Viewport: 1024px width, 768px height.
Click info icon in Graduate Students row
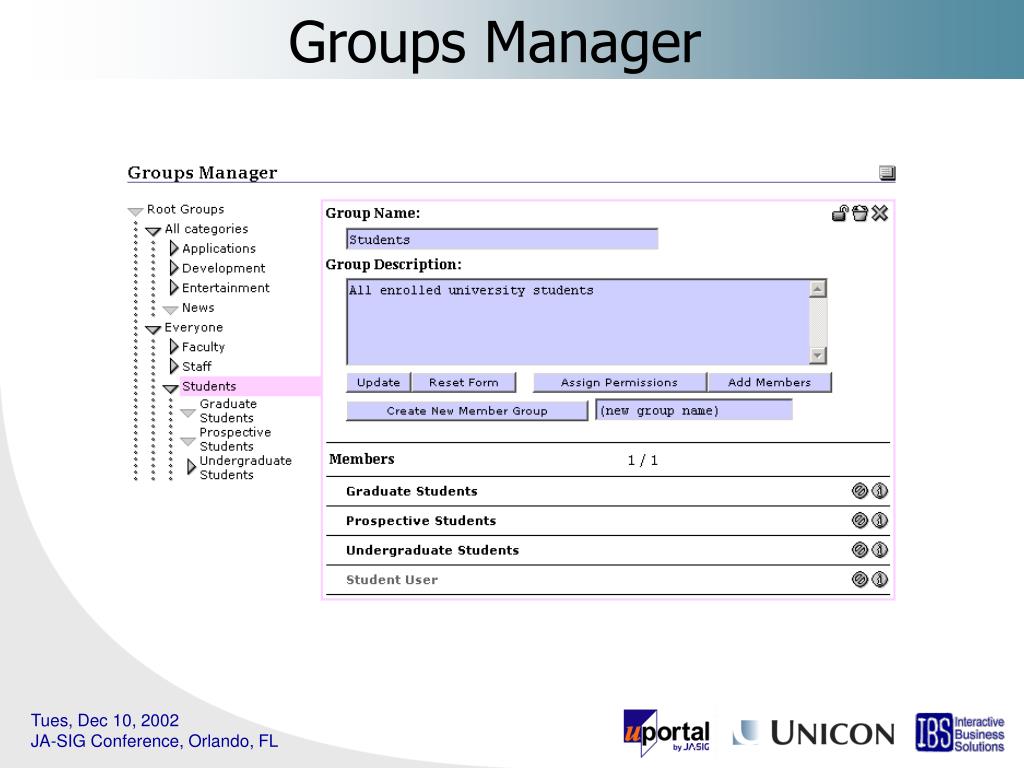880,491
